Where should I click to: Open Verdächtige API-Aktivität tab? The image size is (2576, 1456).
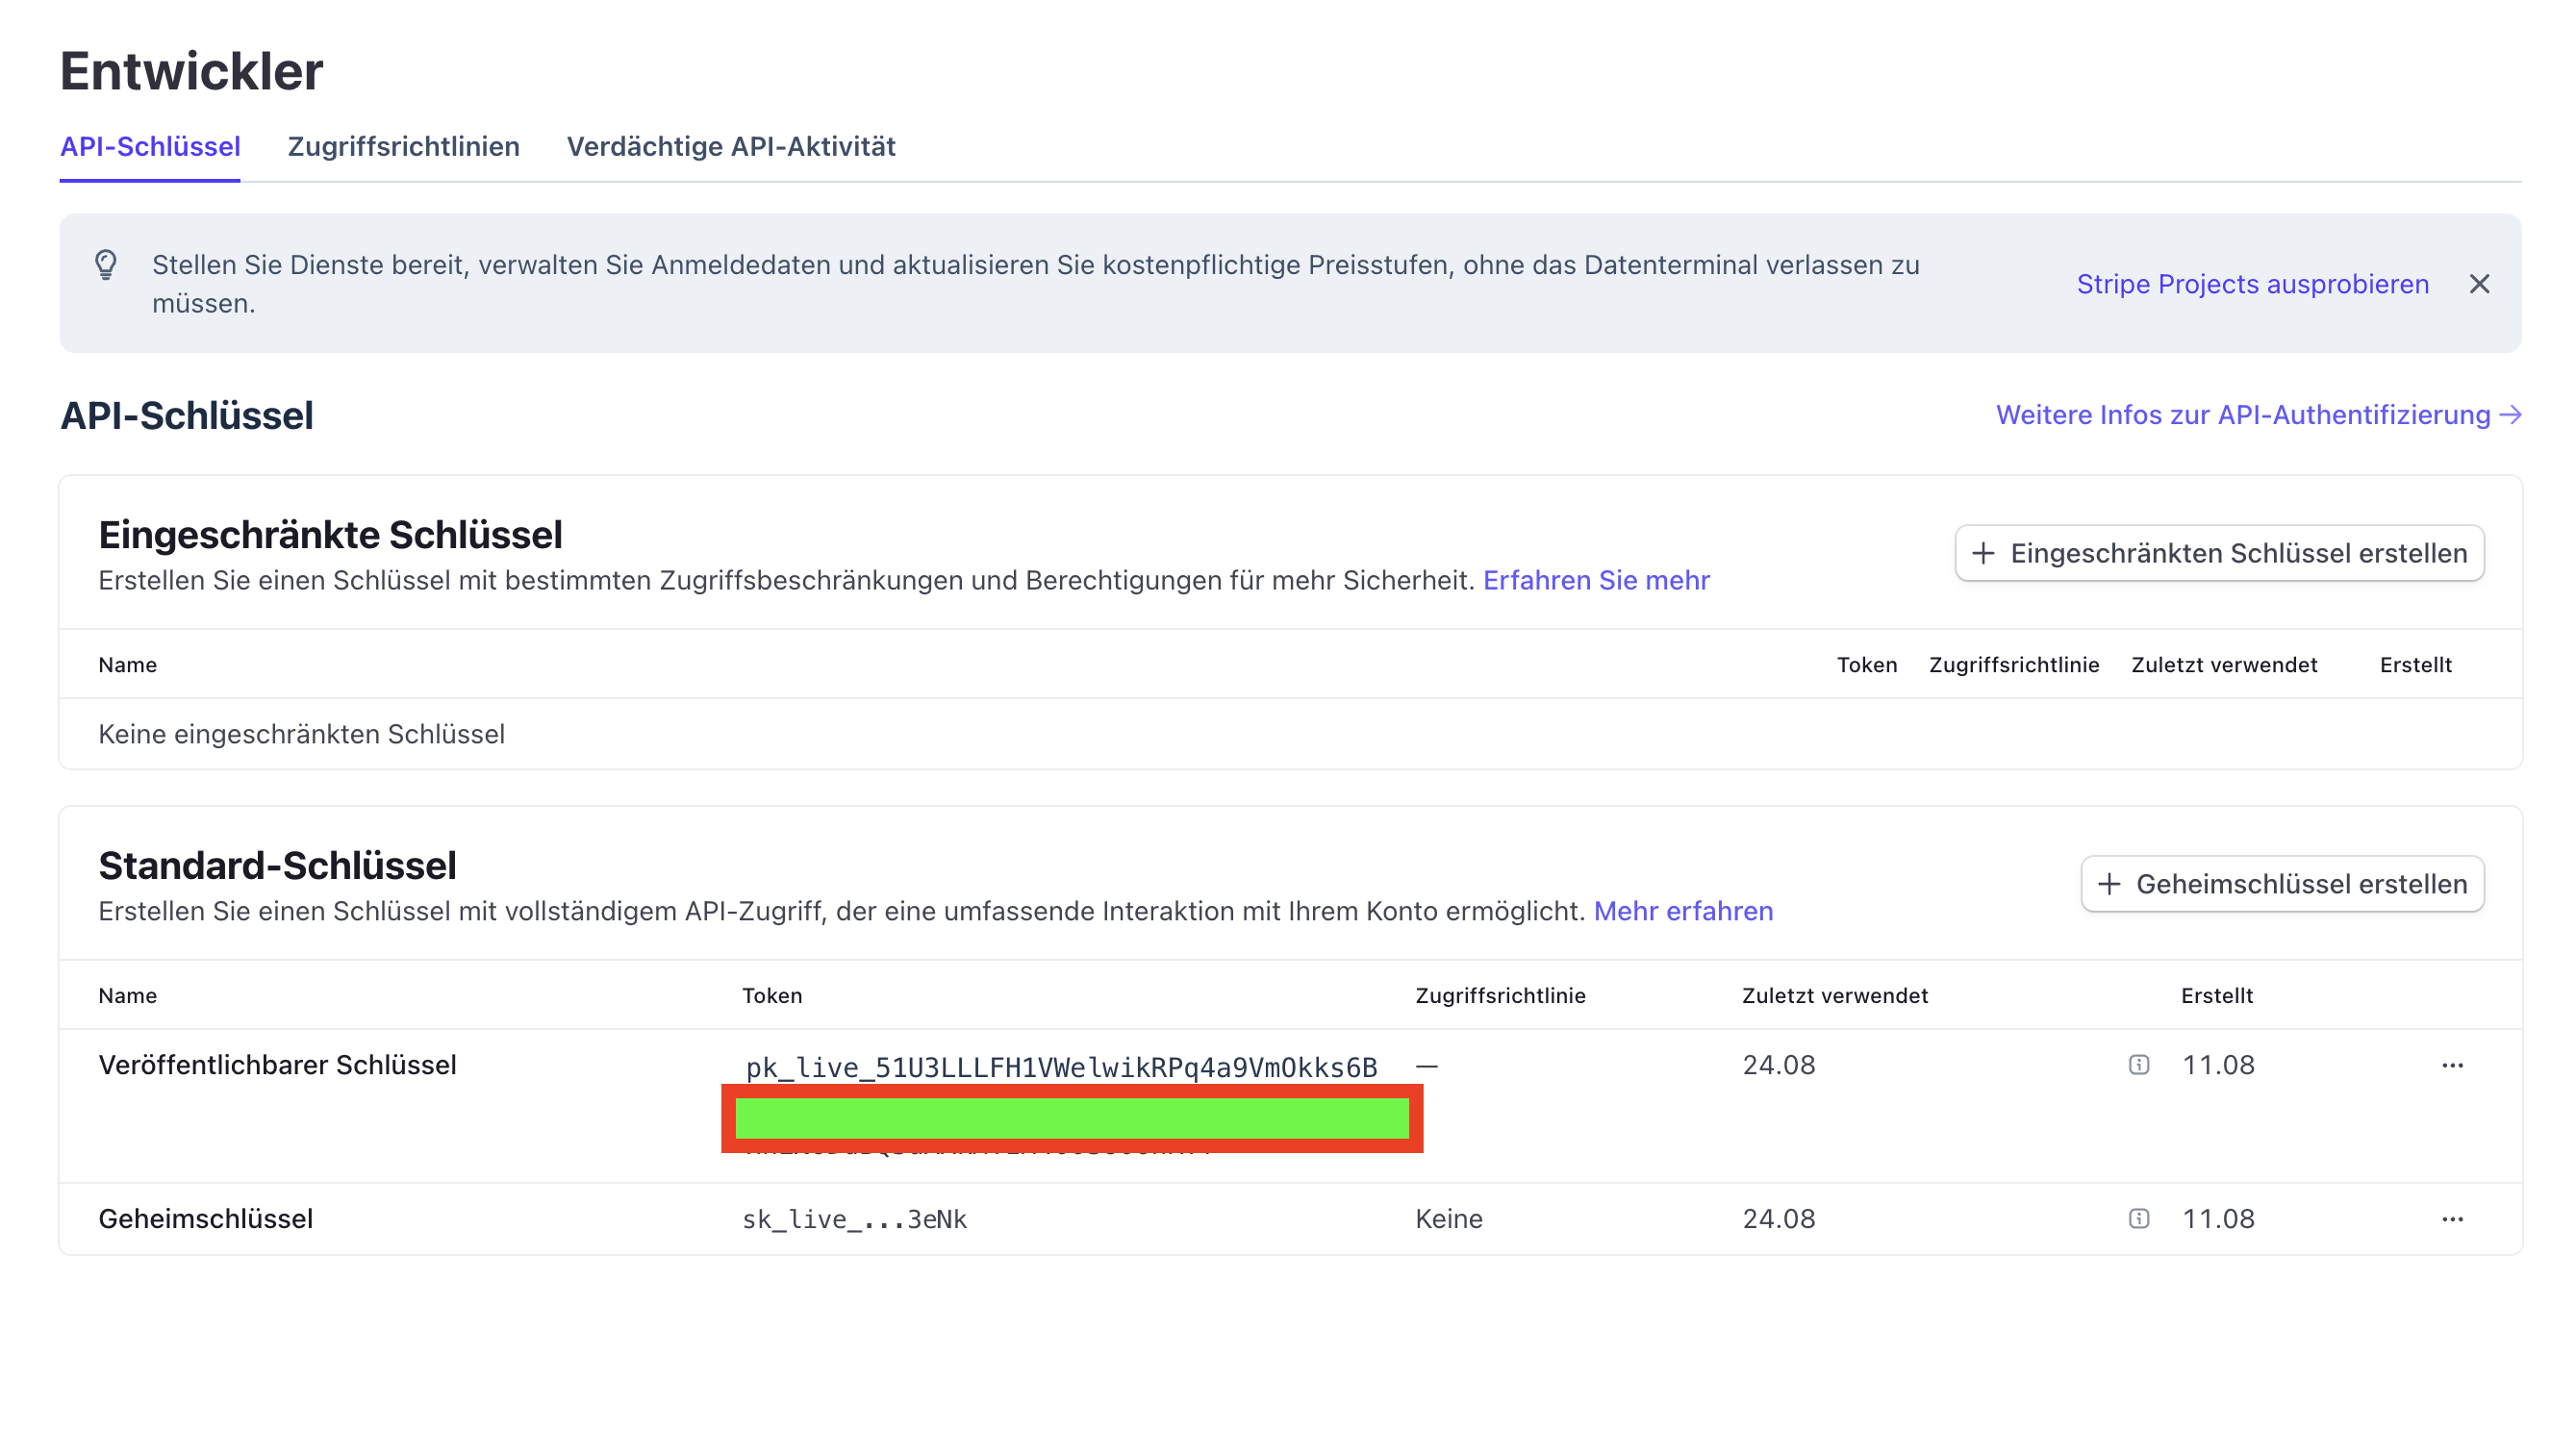(x=731, y=147)
